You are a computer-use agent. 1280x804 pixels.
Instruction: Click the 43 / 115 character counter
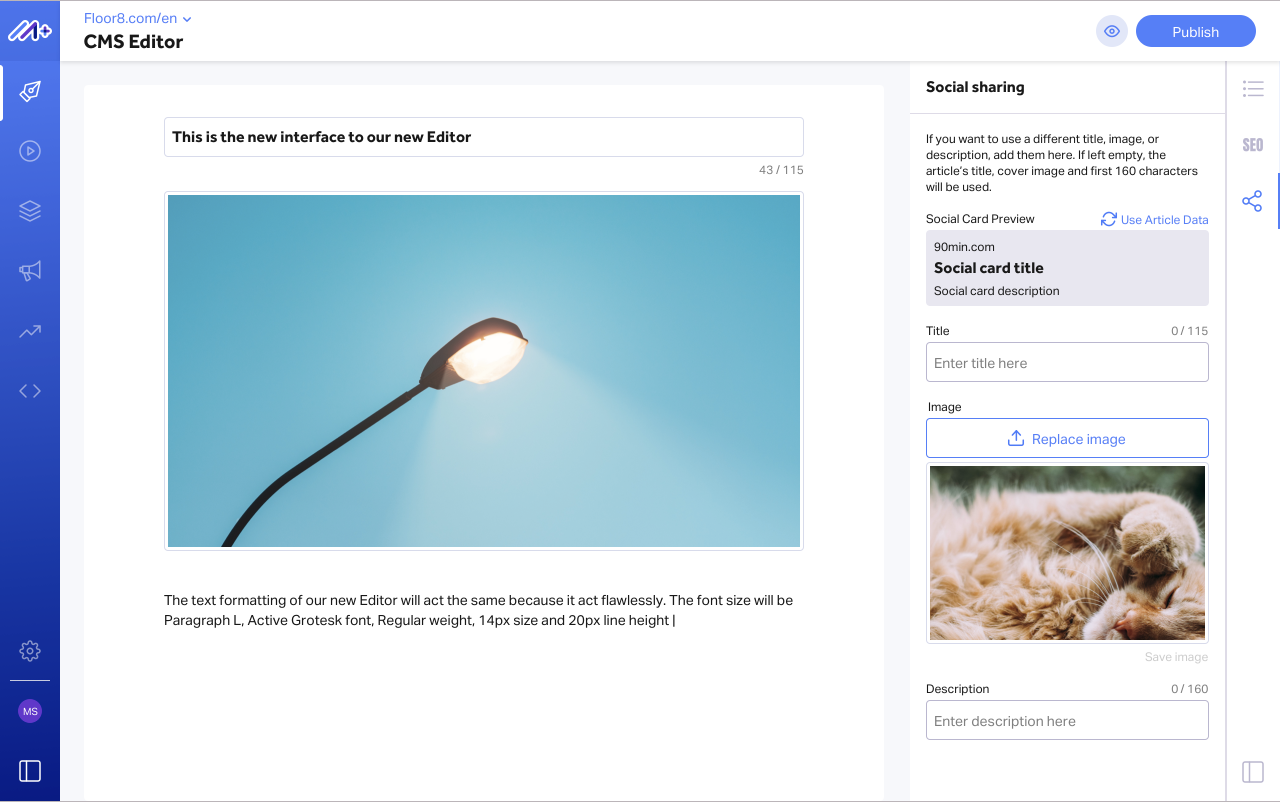pyautogui.click(x=781, y=170)
